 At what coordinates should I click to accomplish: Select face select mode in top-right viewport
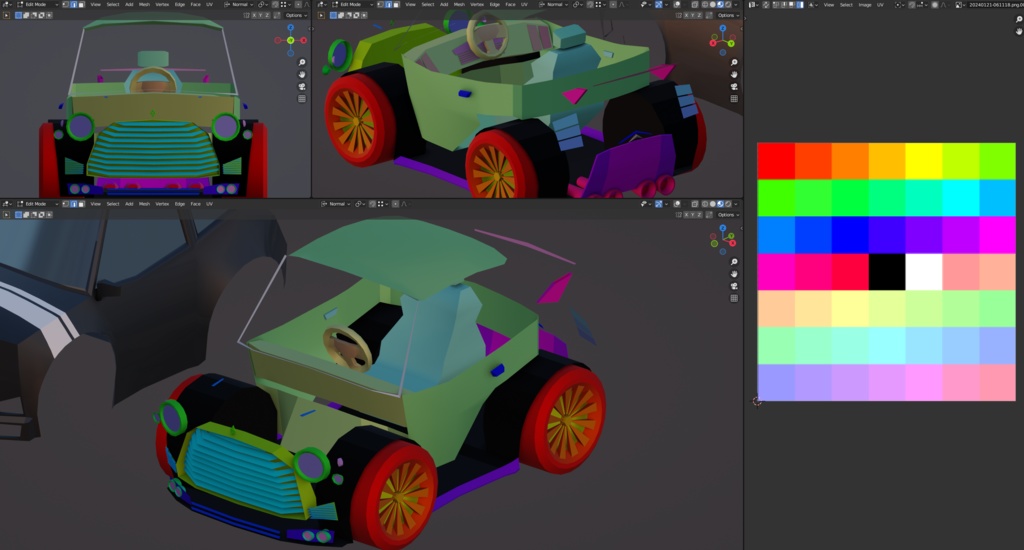(396, 4)
